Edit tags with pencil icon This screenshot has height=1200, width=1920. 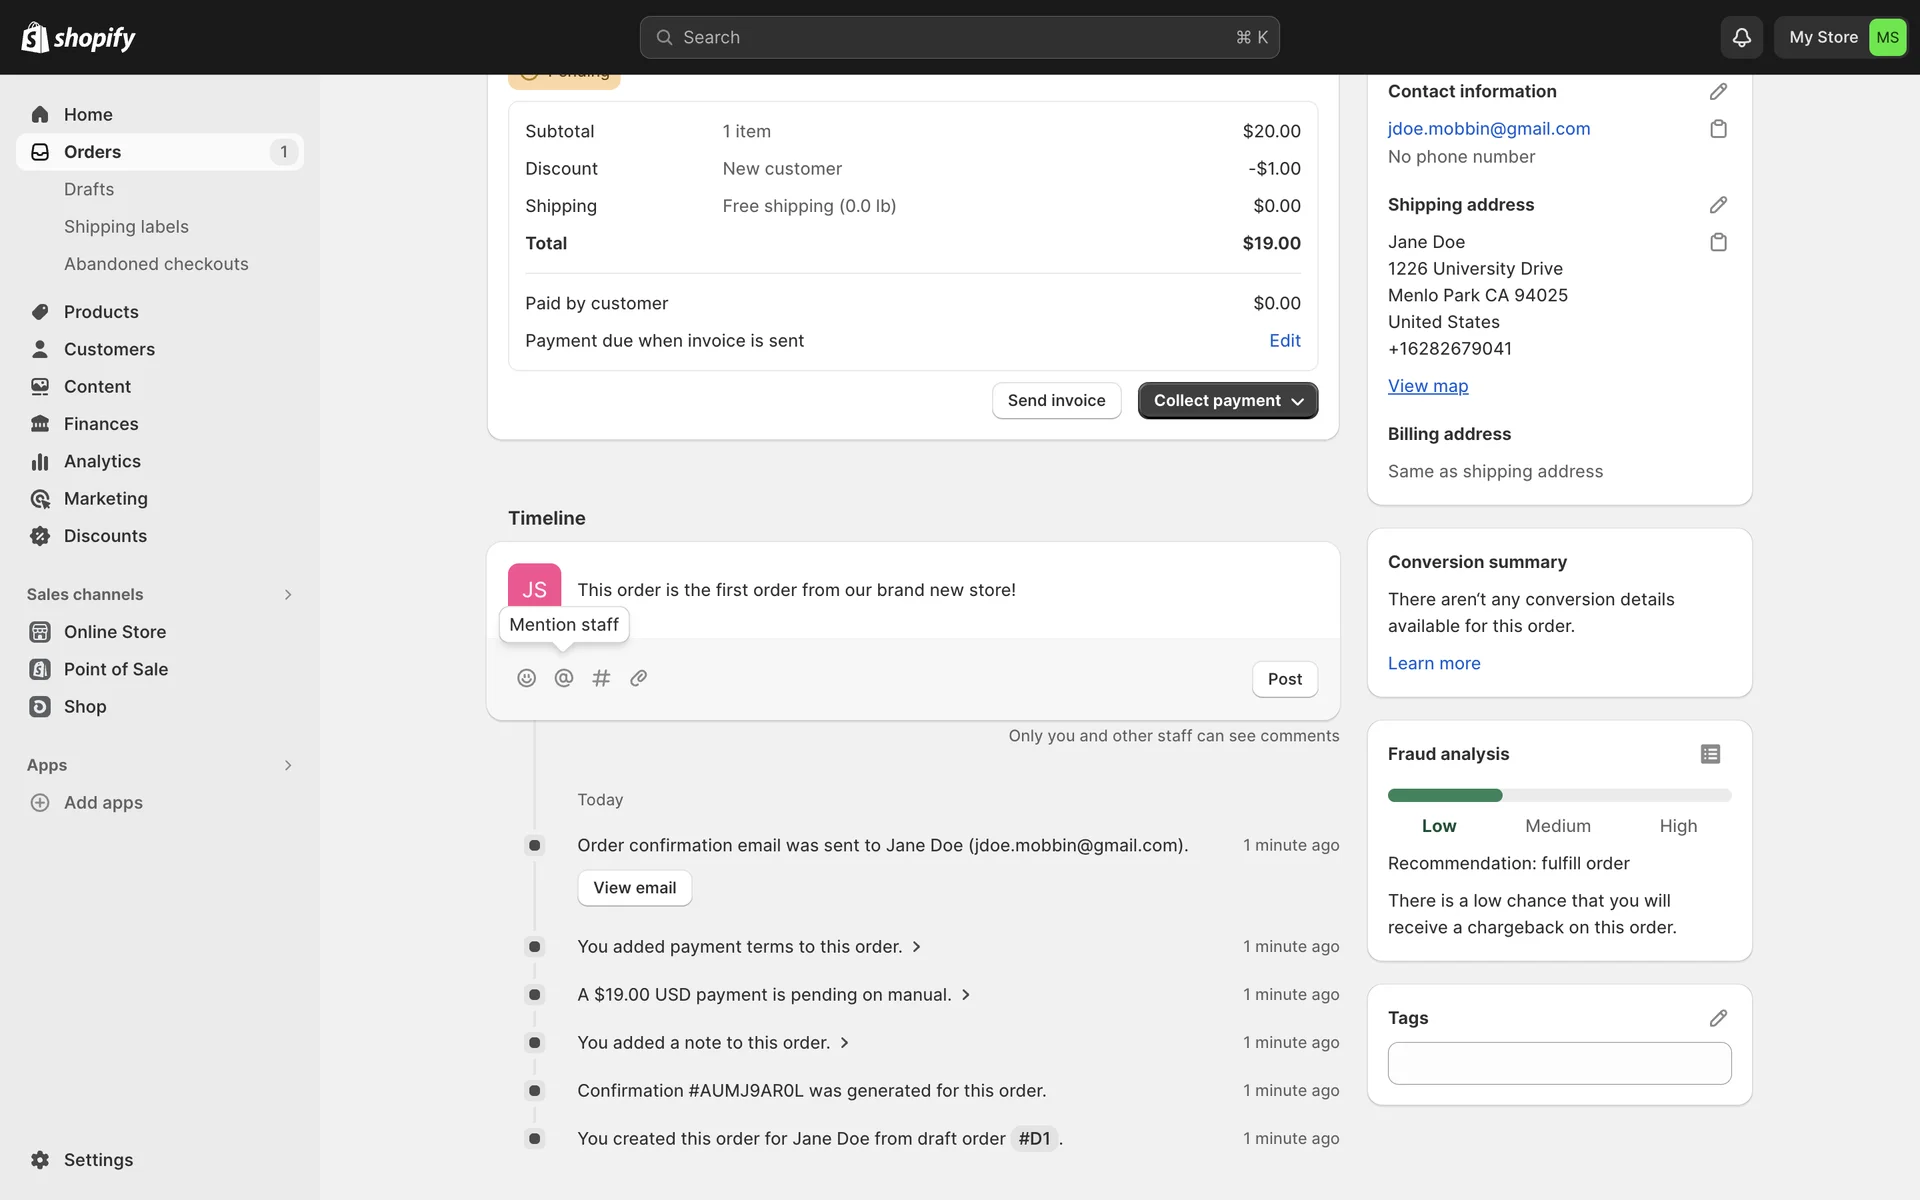[1718, 1018]
